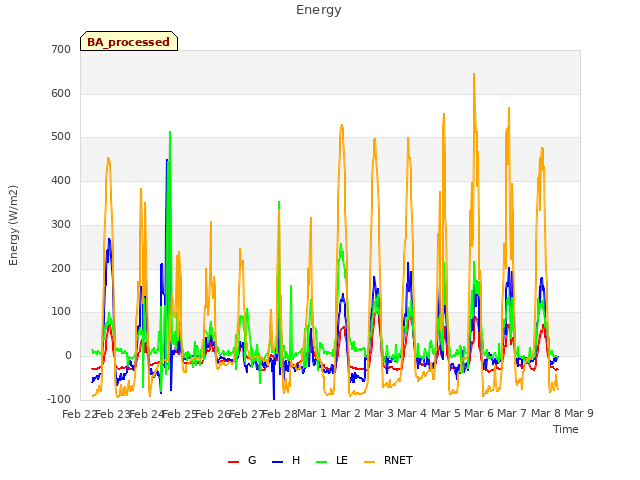Click the 200 y-axis tick label
The image size is (640, 480).
tap(61, 269)
